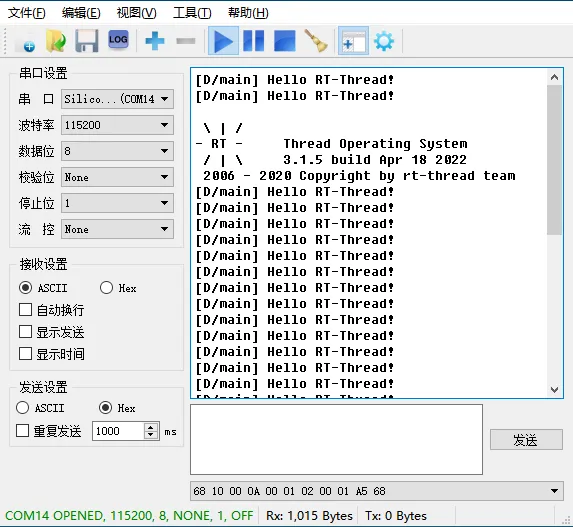Click the gray minus icon
The image size is (573, 527).
coord(186,41)
